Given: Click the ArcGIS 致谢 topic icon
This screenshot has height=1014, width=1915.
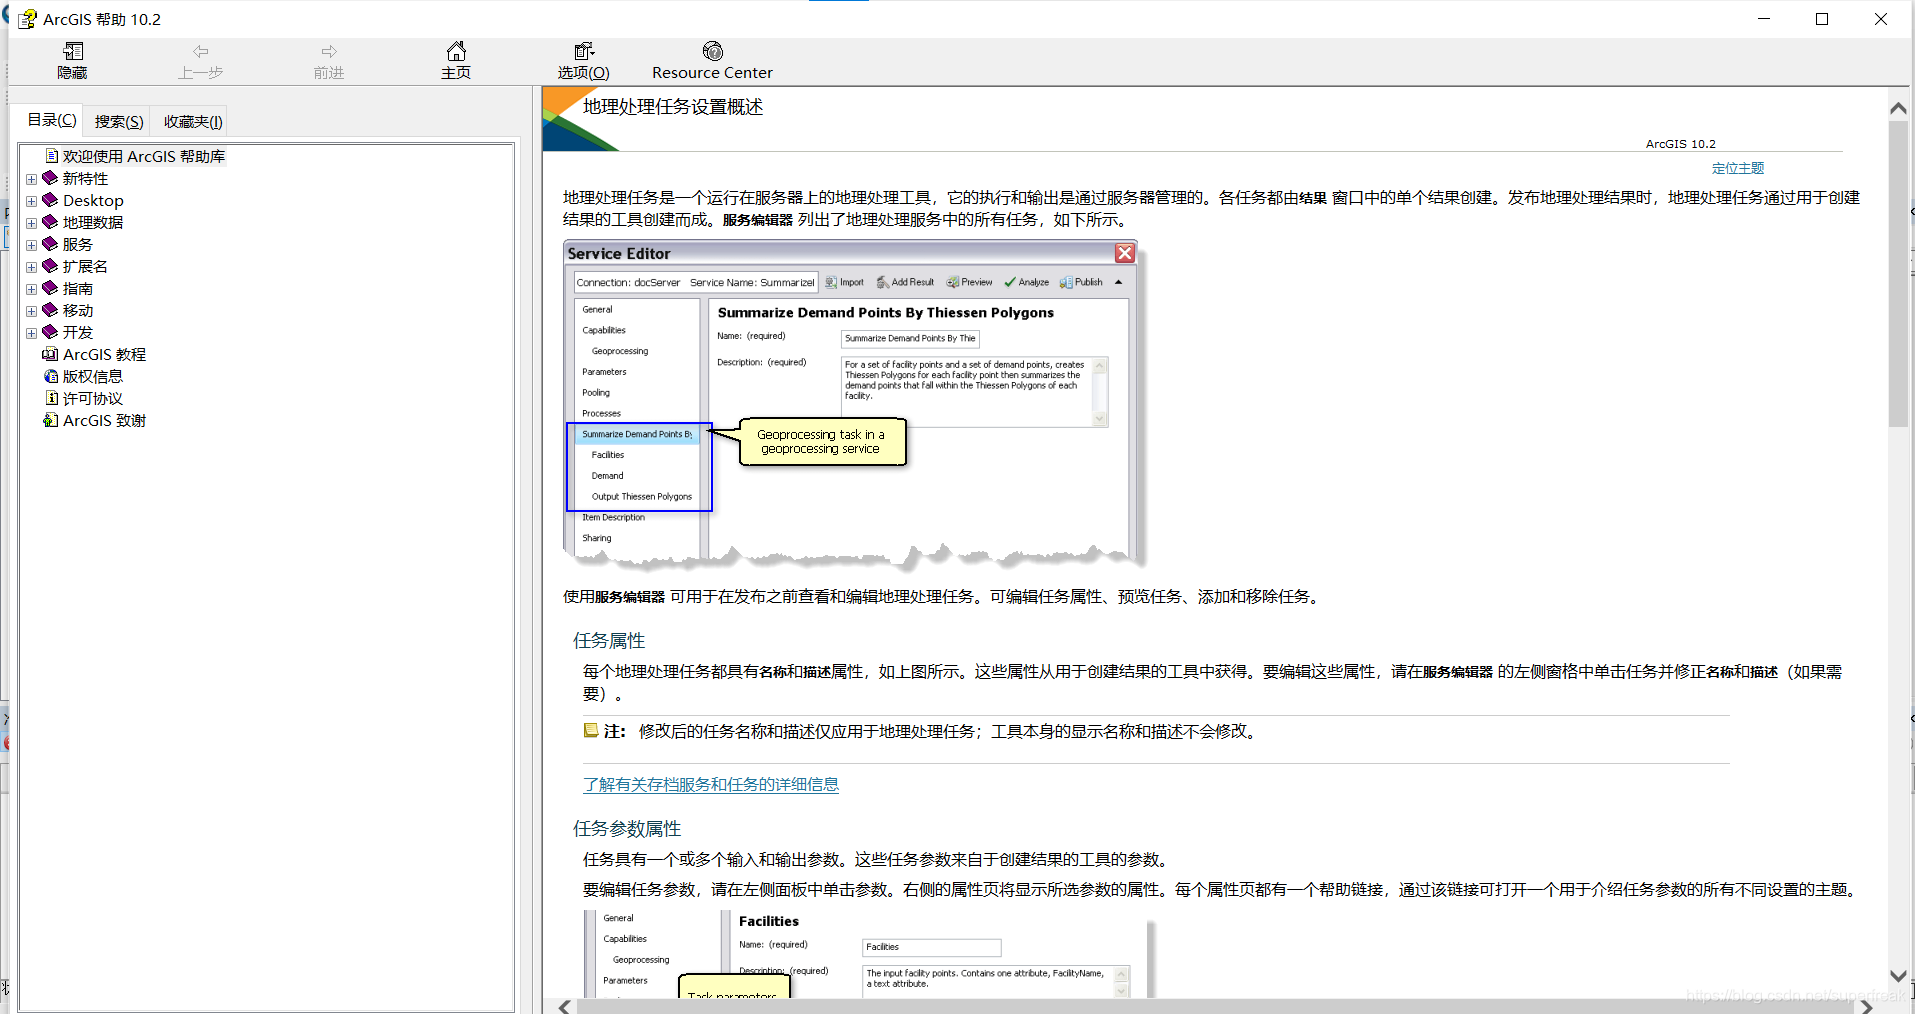Looking at the screenshot, I should click(x=50, y=420).
